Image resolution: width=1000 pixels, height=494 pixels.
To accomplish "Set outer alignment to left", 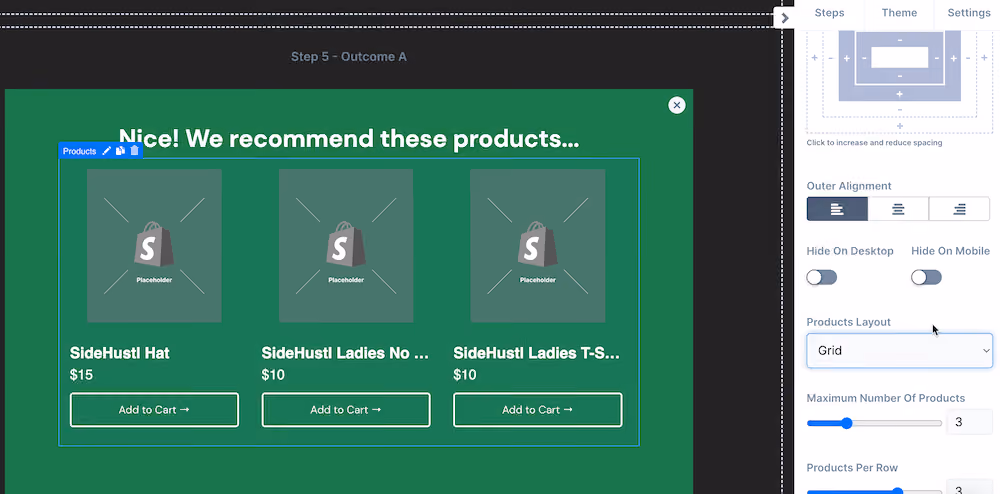I will click(x=837, y=209).
